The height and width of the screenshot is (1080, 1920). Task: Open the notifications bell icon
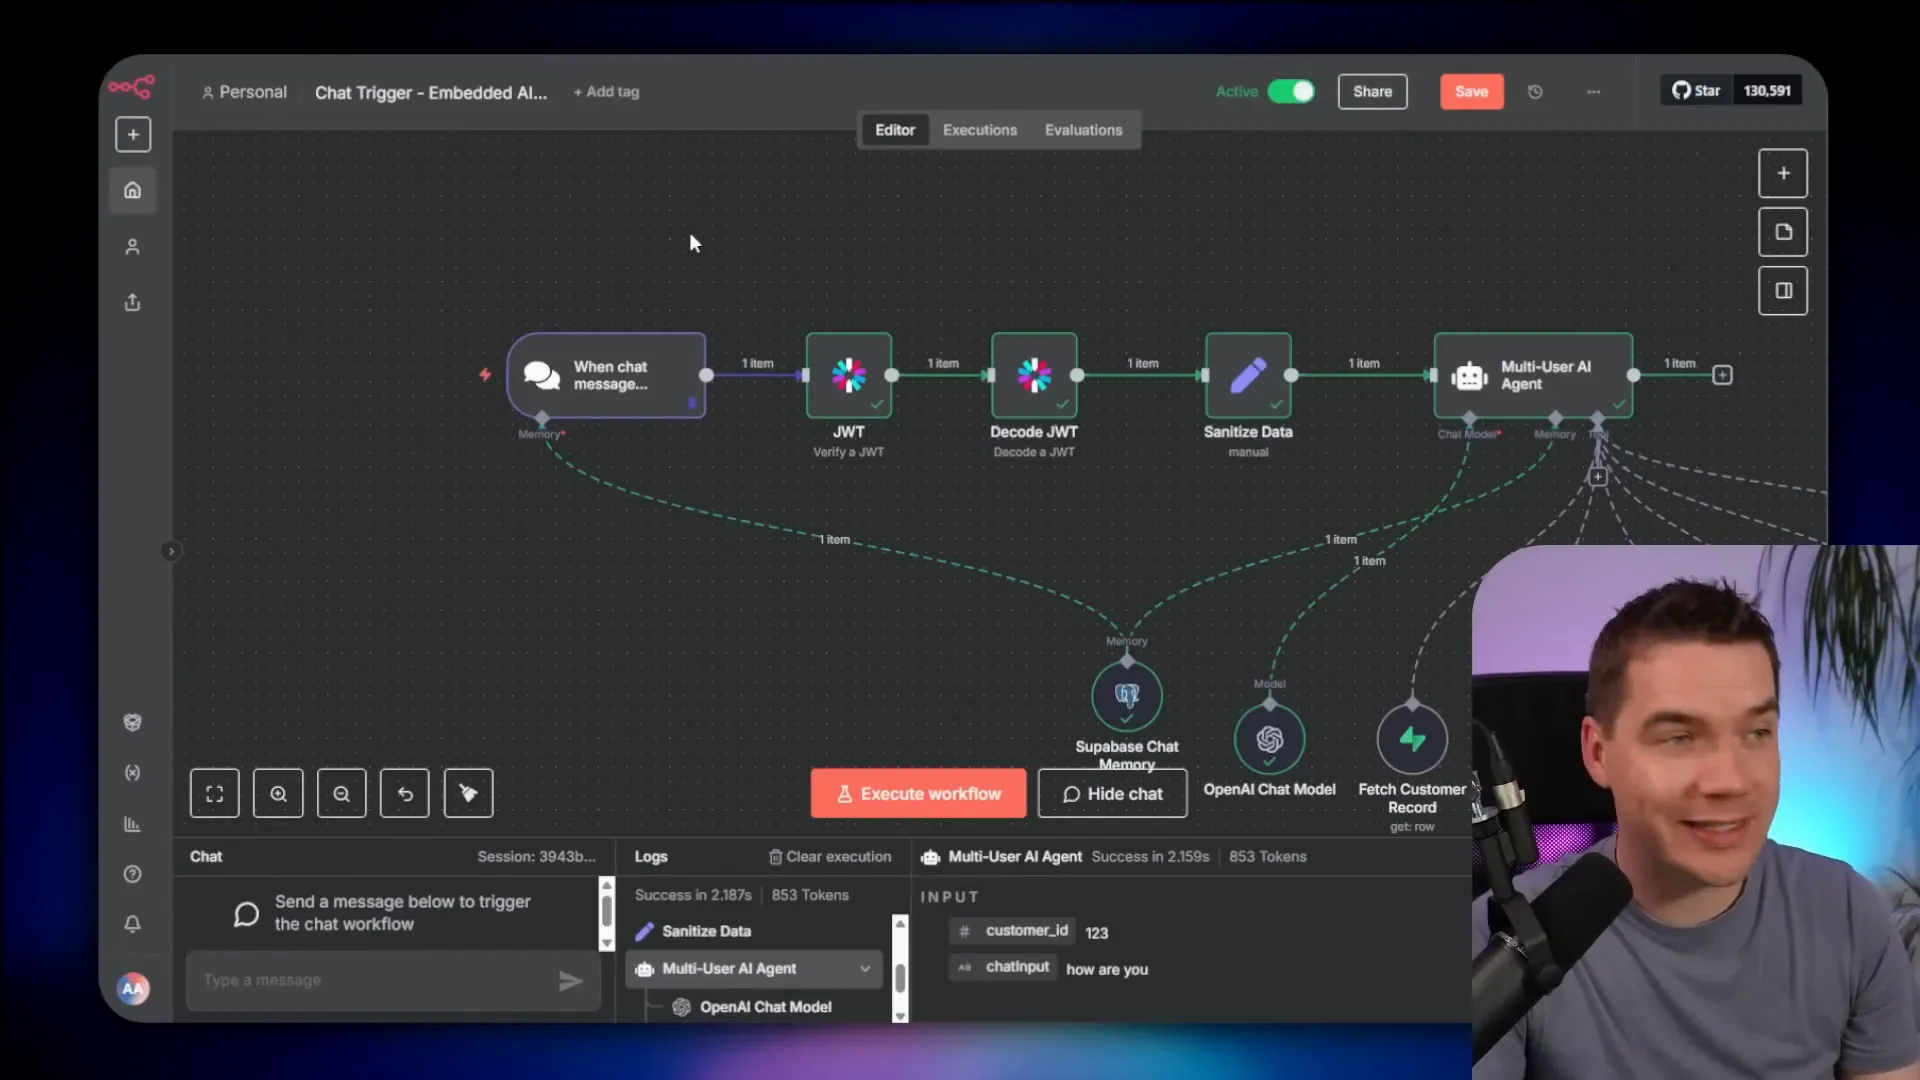click(x=132, y=924)
